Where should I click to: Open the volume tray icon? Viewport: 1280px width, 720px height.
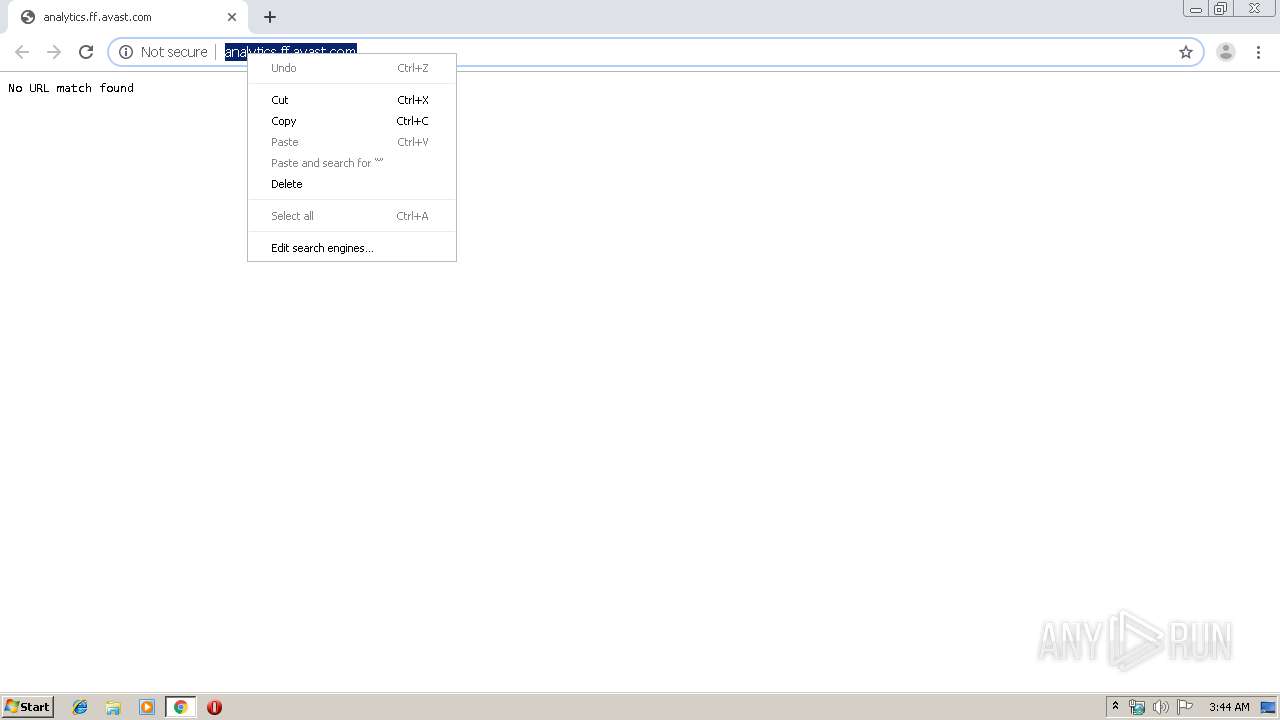pos(1161,707)
